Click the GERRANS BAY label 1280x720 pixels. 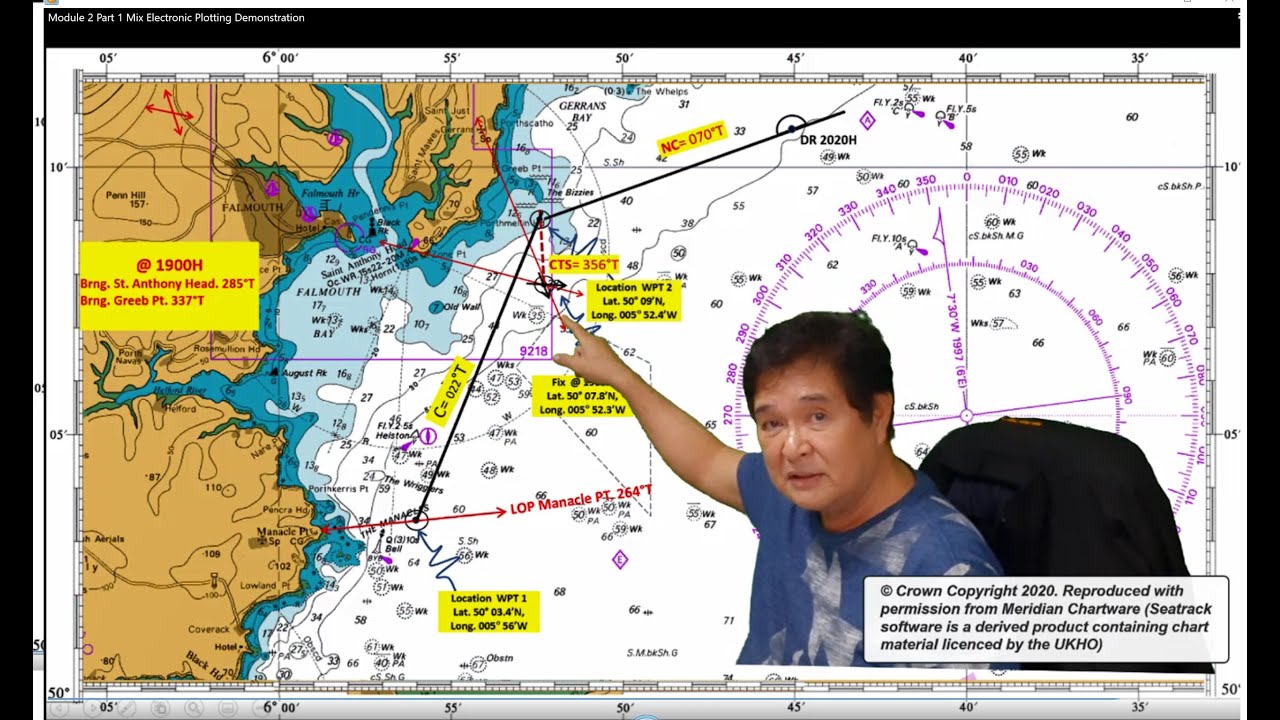tap(581, 111)
